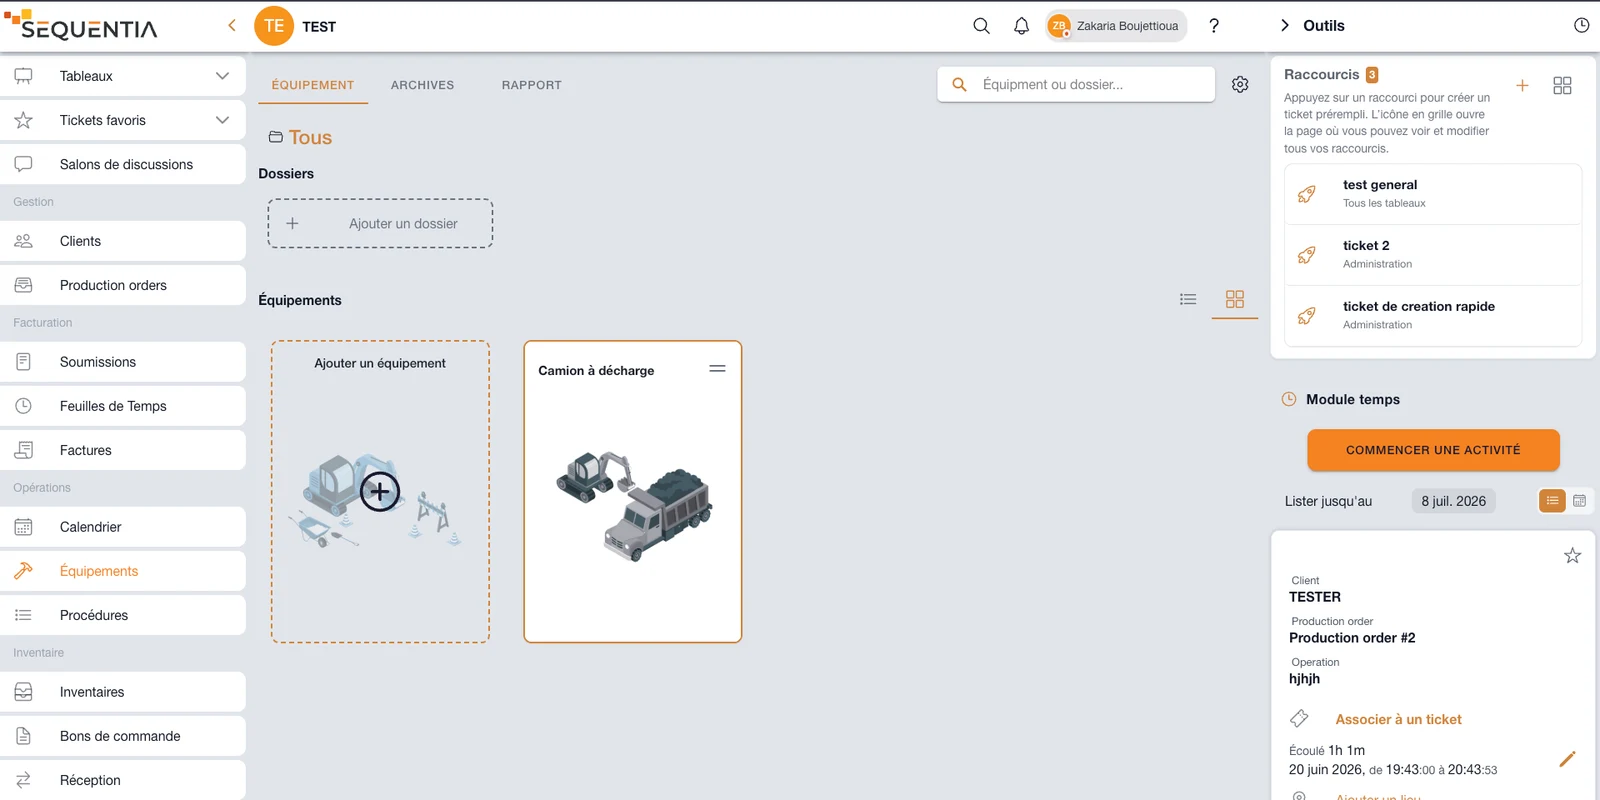
Task: Switch to the ÉQUIPEMENT tab
Action: pyautogui.click(x=313, y=85)
